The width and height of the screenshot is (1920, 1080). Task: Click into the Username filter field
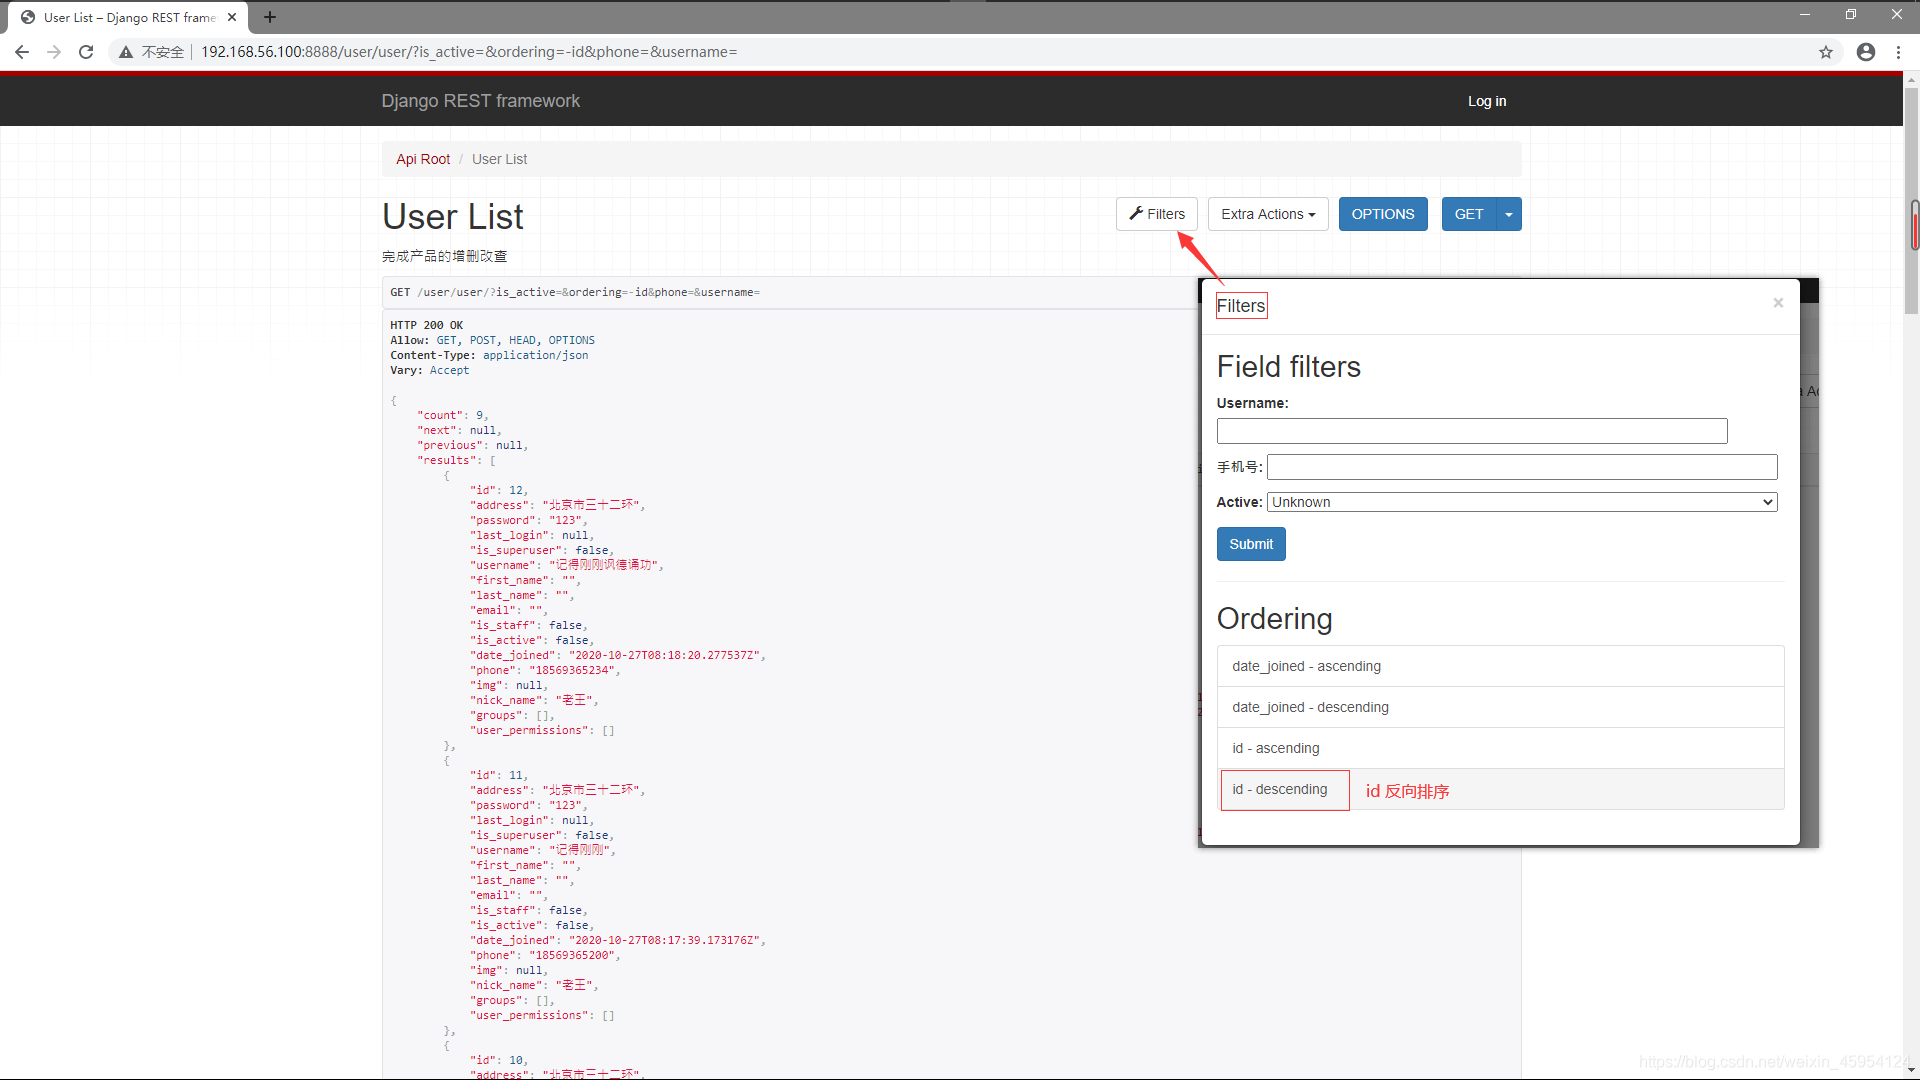tap(1471, 431)
